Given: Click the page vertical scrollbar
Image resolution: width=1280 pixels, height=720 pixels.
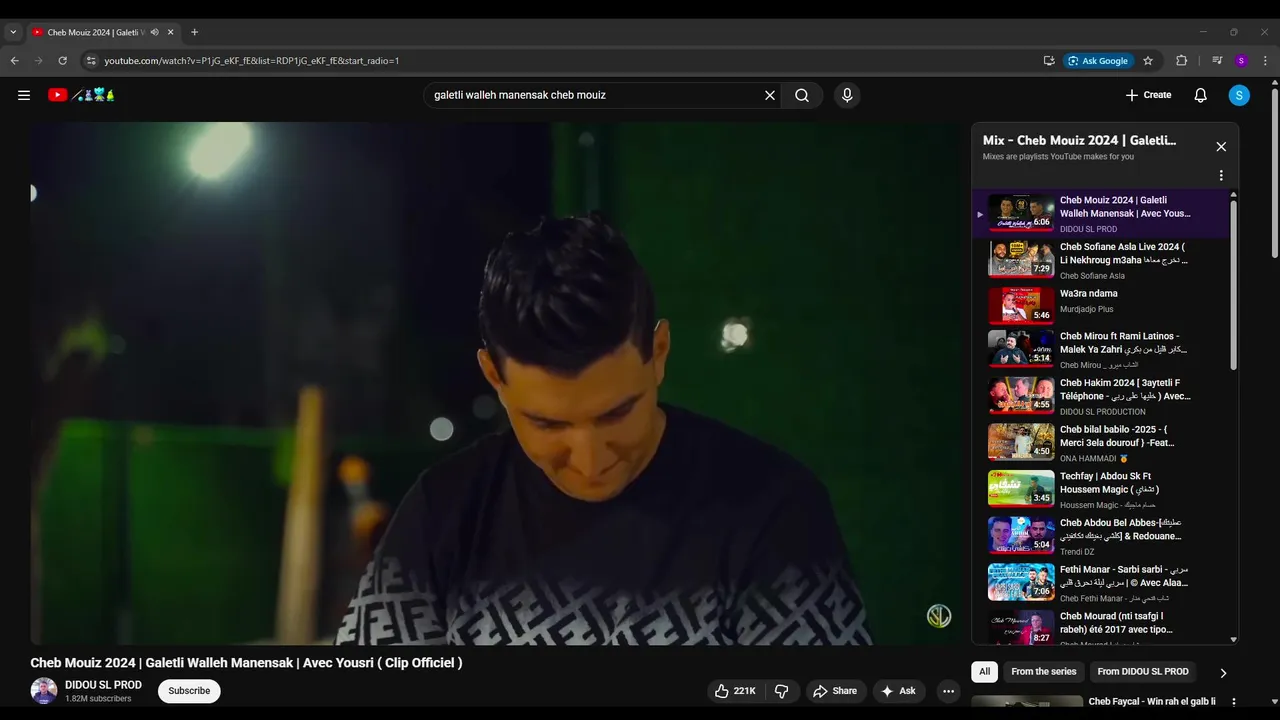Looking at the screenshot, I should click(x=1274, y=175).
